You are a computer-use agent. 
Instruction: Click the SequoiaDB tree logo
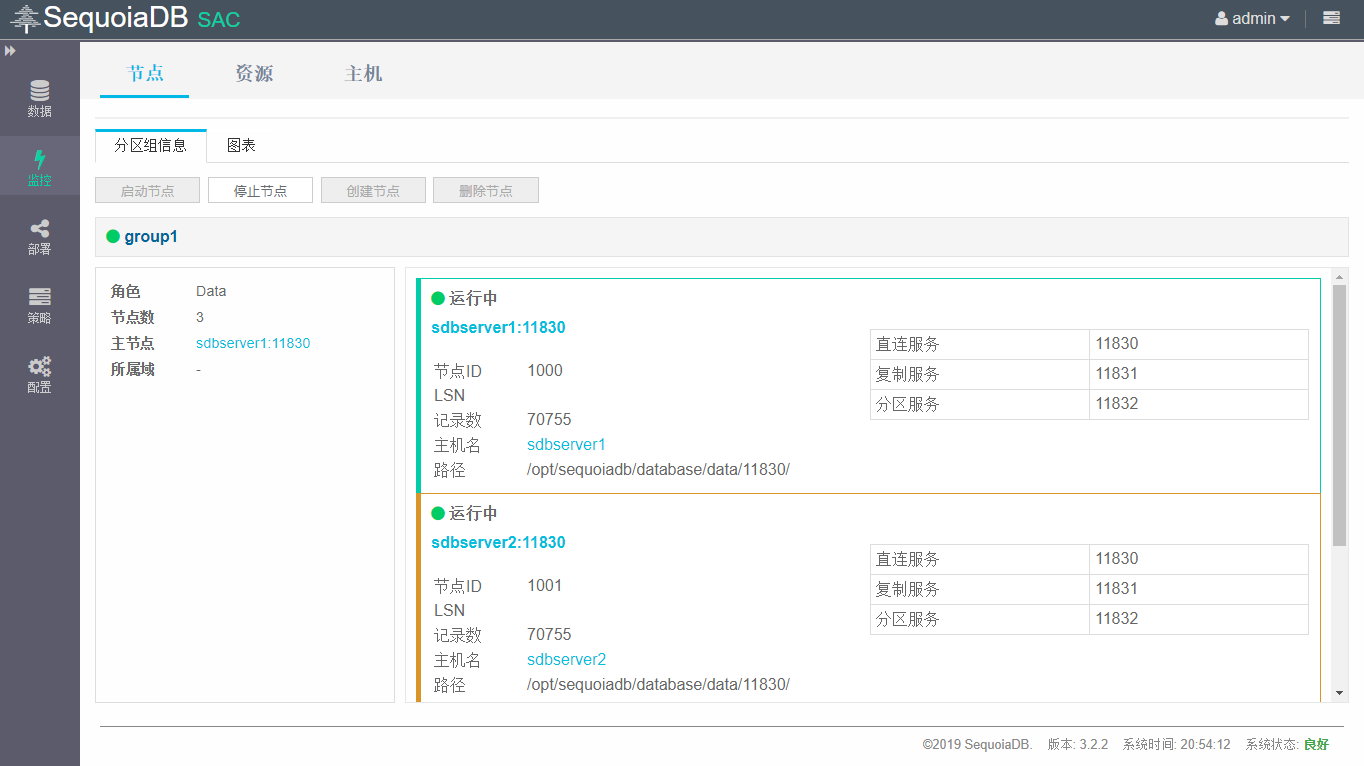(x=25, y=18)
